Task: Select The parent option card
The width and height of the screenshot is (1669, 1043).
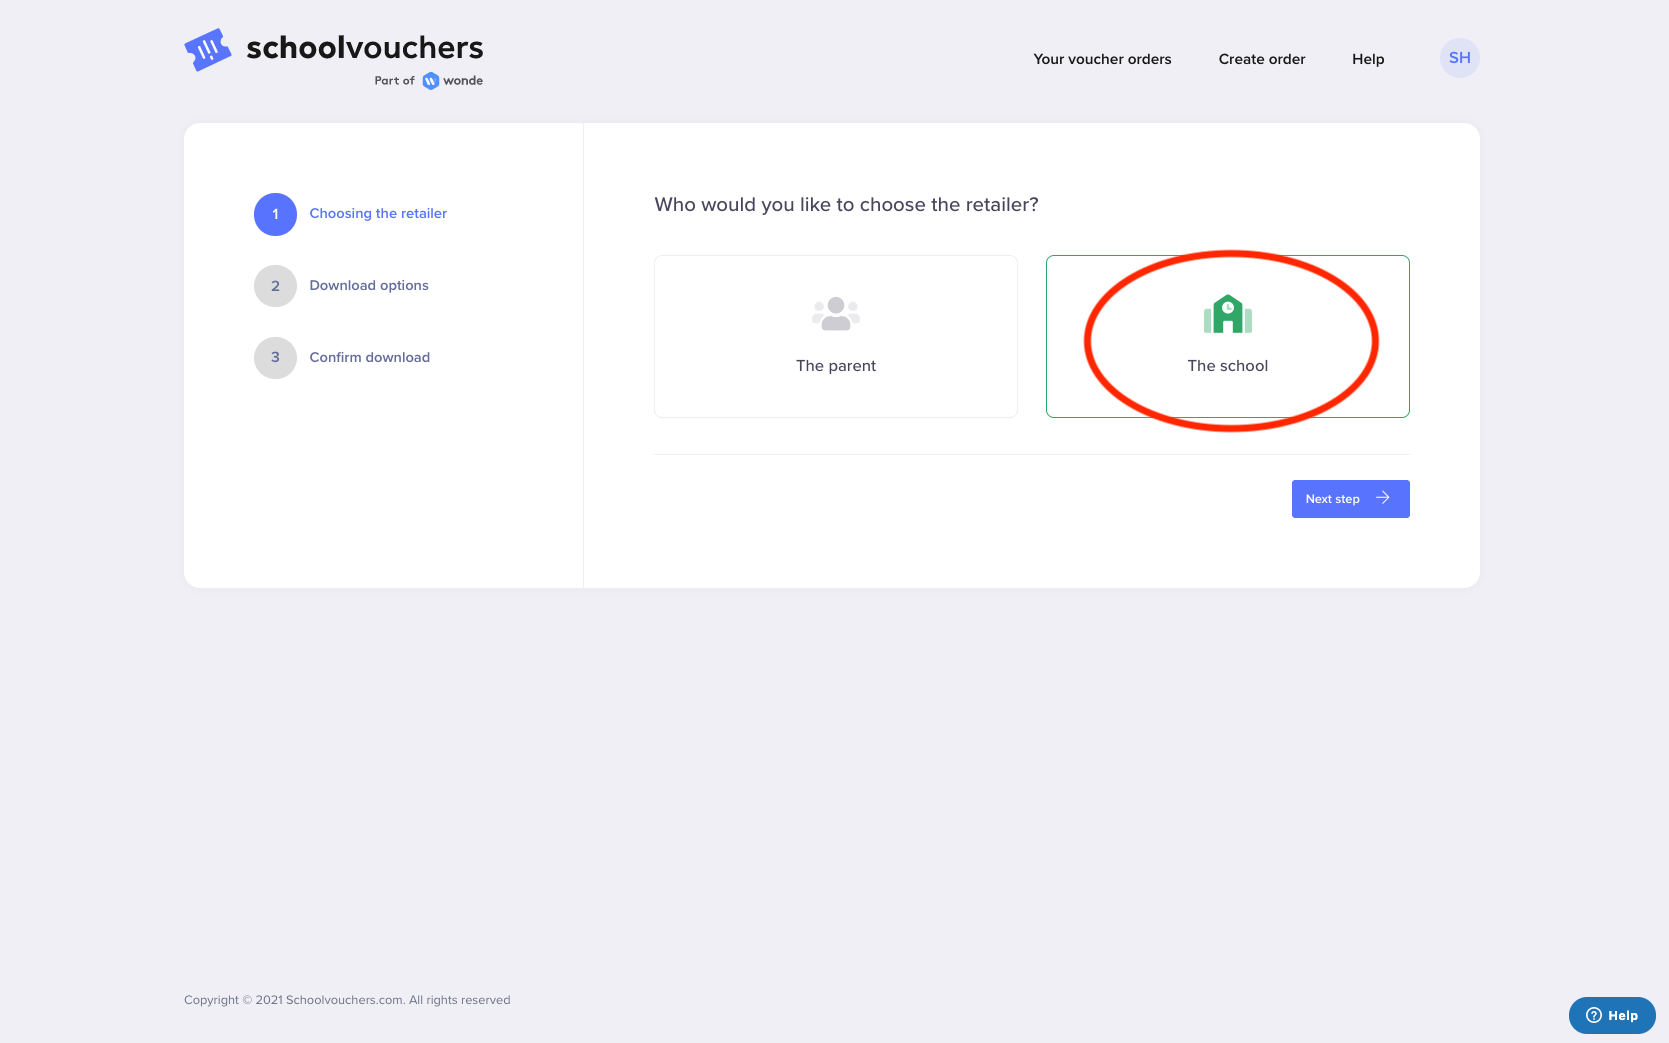Action: point(836,336)
